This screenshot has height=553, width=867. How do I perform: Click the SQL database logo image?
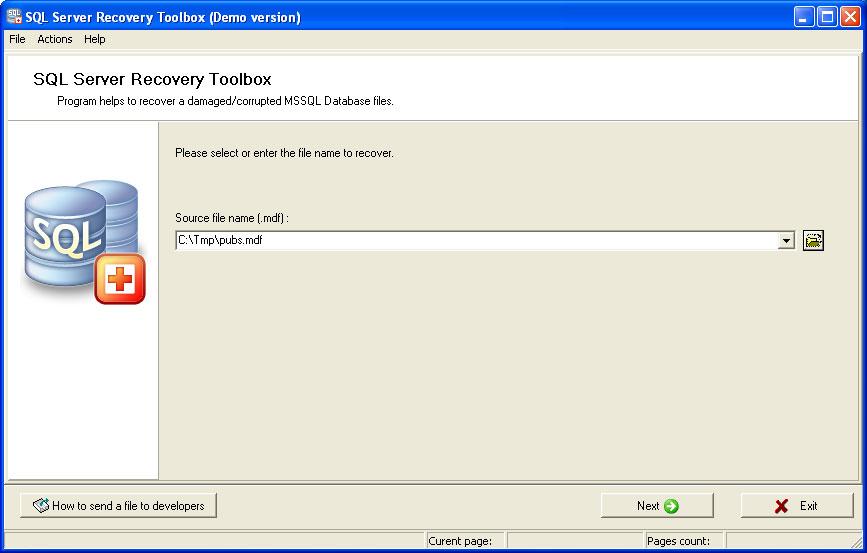(x=84, y=242)
